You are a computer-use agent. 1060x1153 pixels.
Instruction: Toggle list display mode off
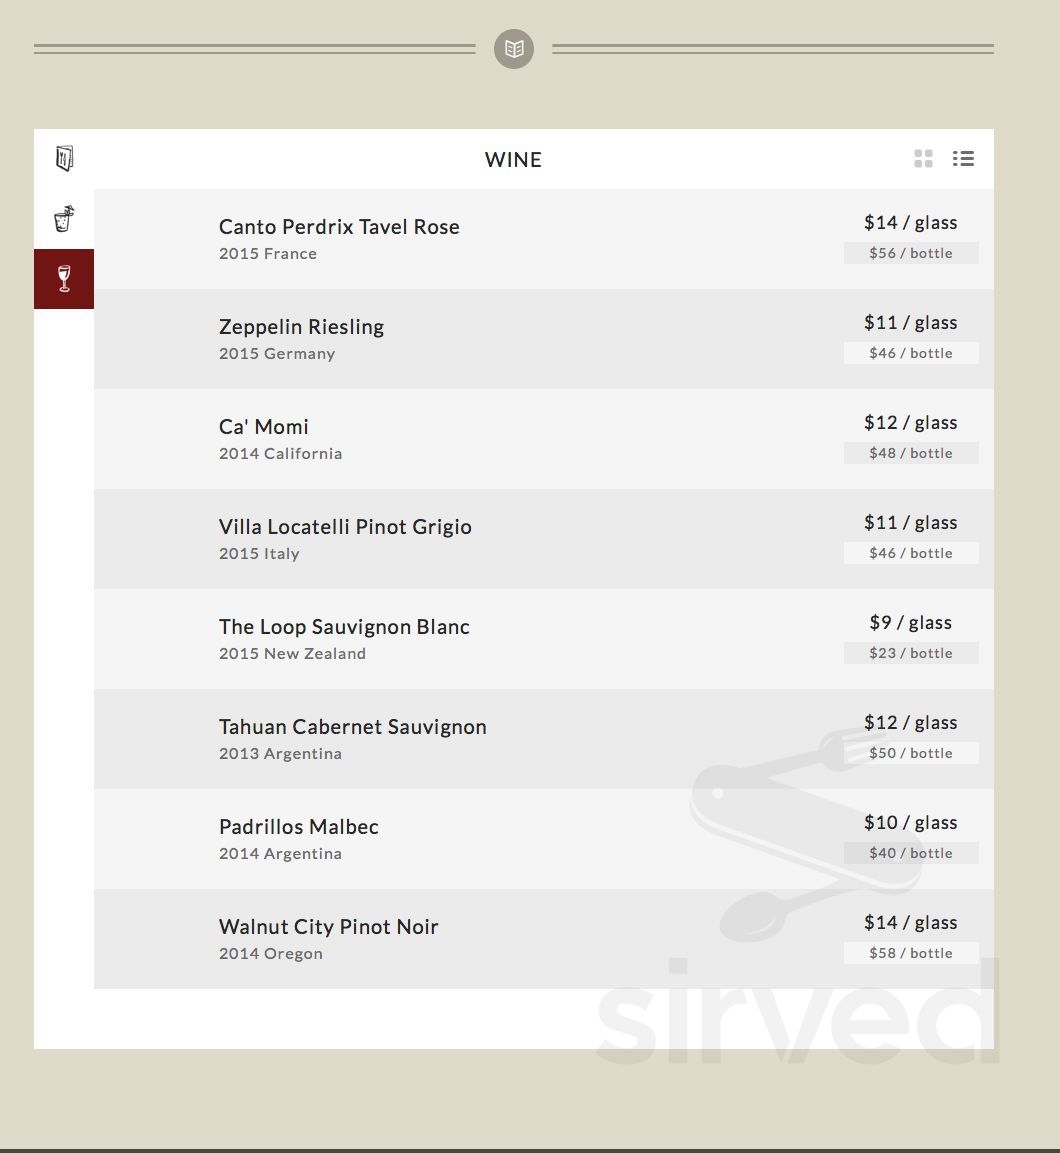click(962, 158)
